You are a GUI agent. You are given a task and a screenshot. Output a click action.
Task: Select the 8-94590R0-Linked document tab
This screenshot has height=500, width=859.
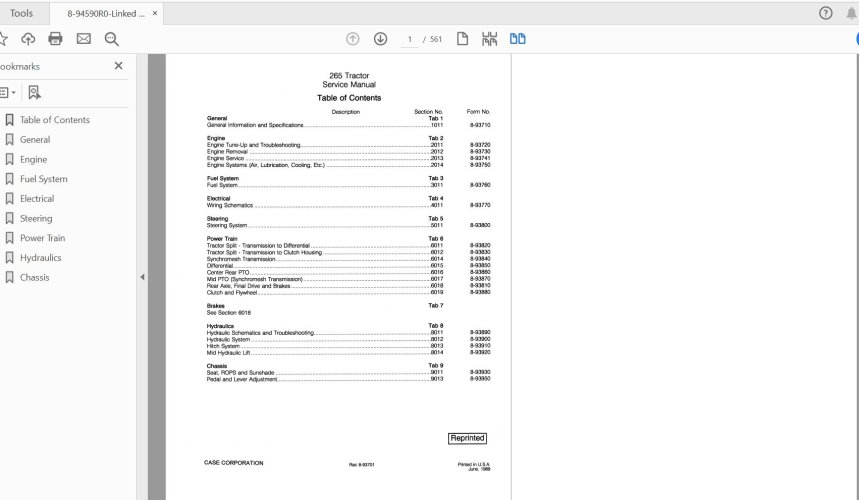click(106, 14)
